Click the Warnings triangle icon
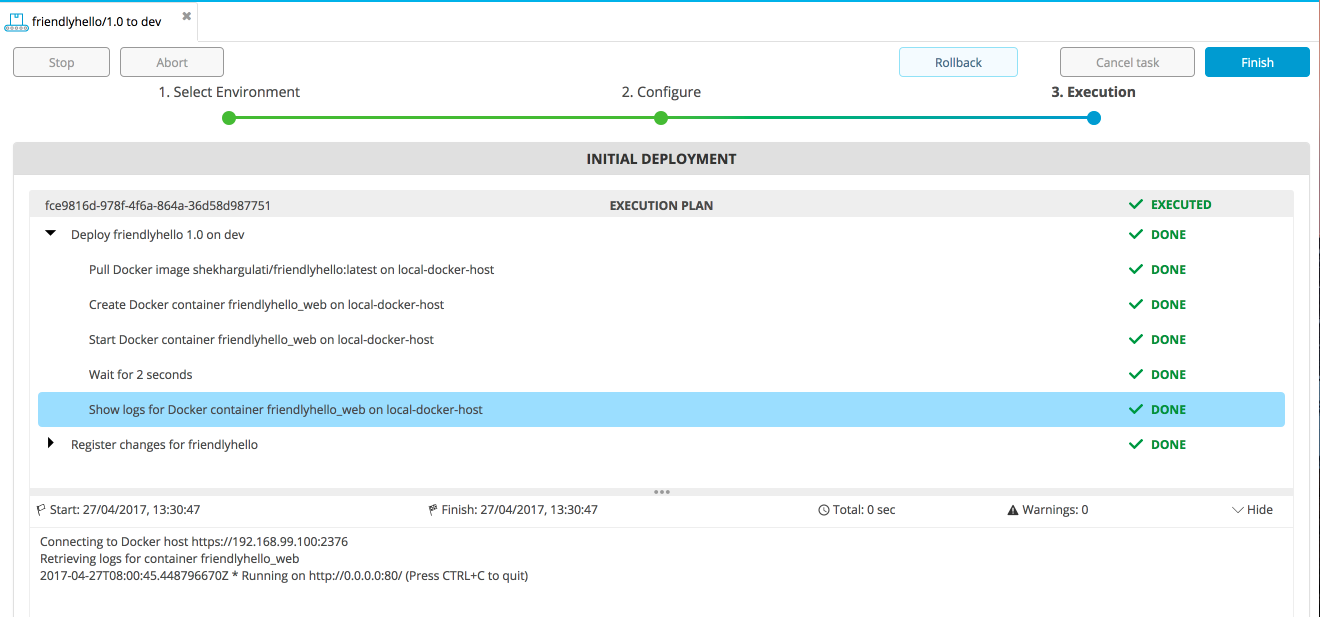Viewport: 1320px width, 617px height. coord(1013,510)
